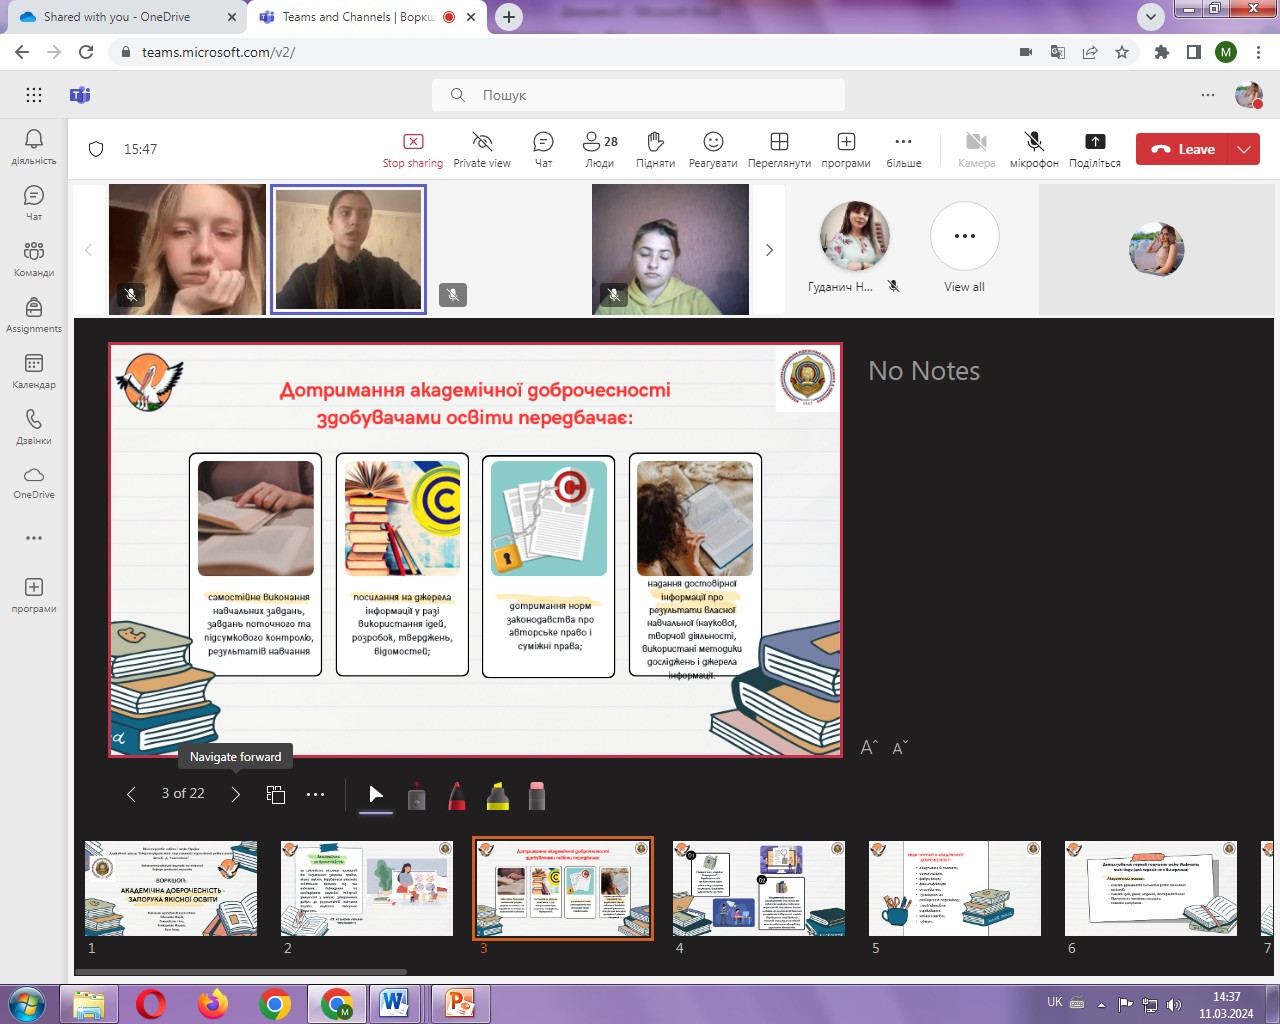Select the yellow highlighter tool
1280x1024 pixels.
(497, 796)
